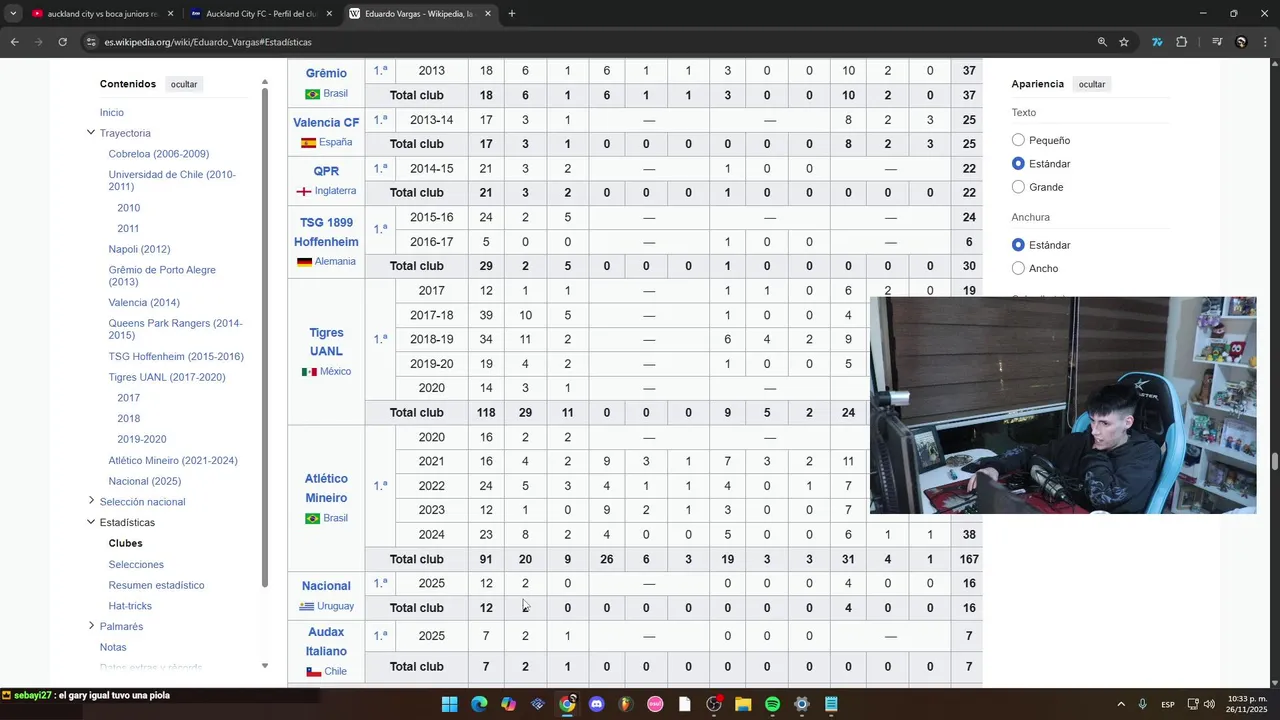
Task: Click the England flag beside Inglaterra
Action: pos(304,192)
